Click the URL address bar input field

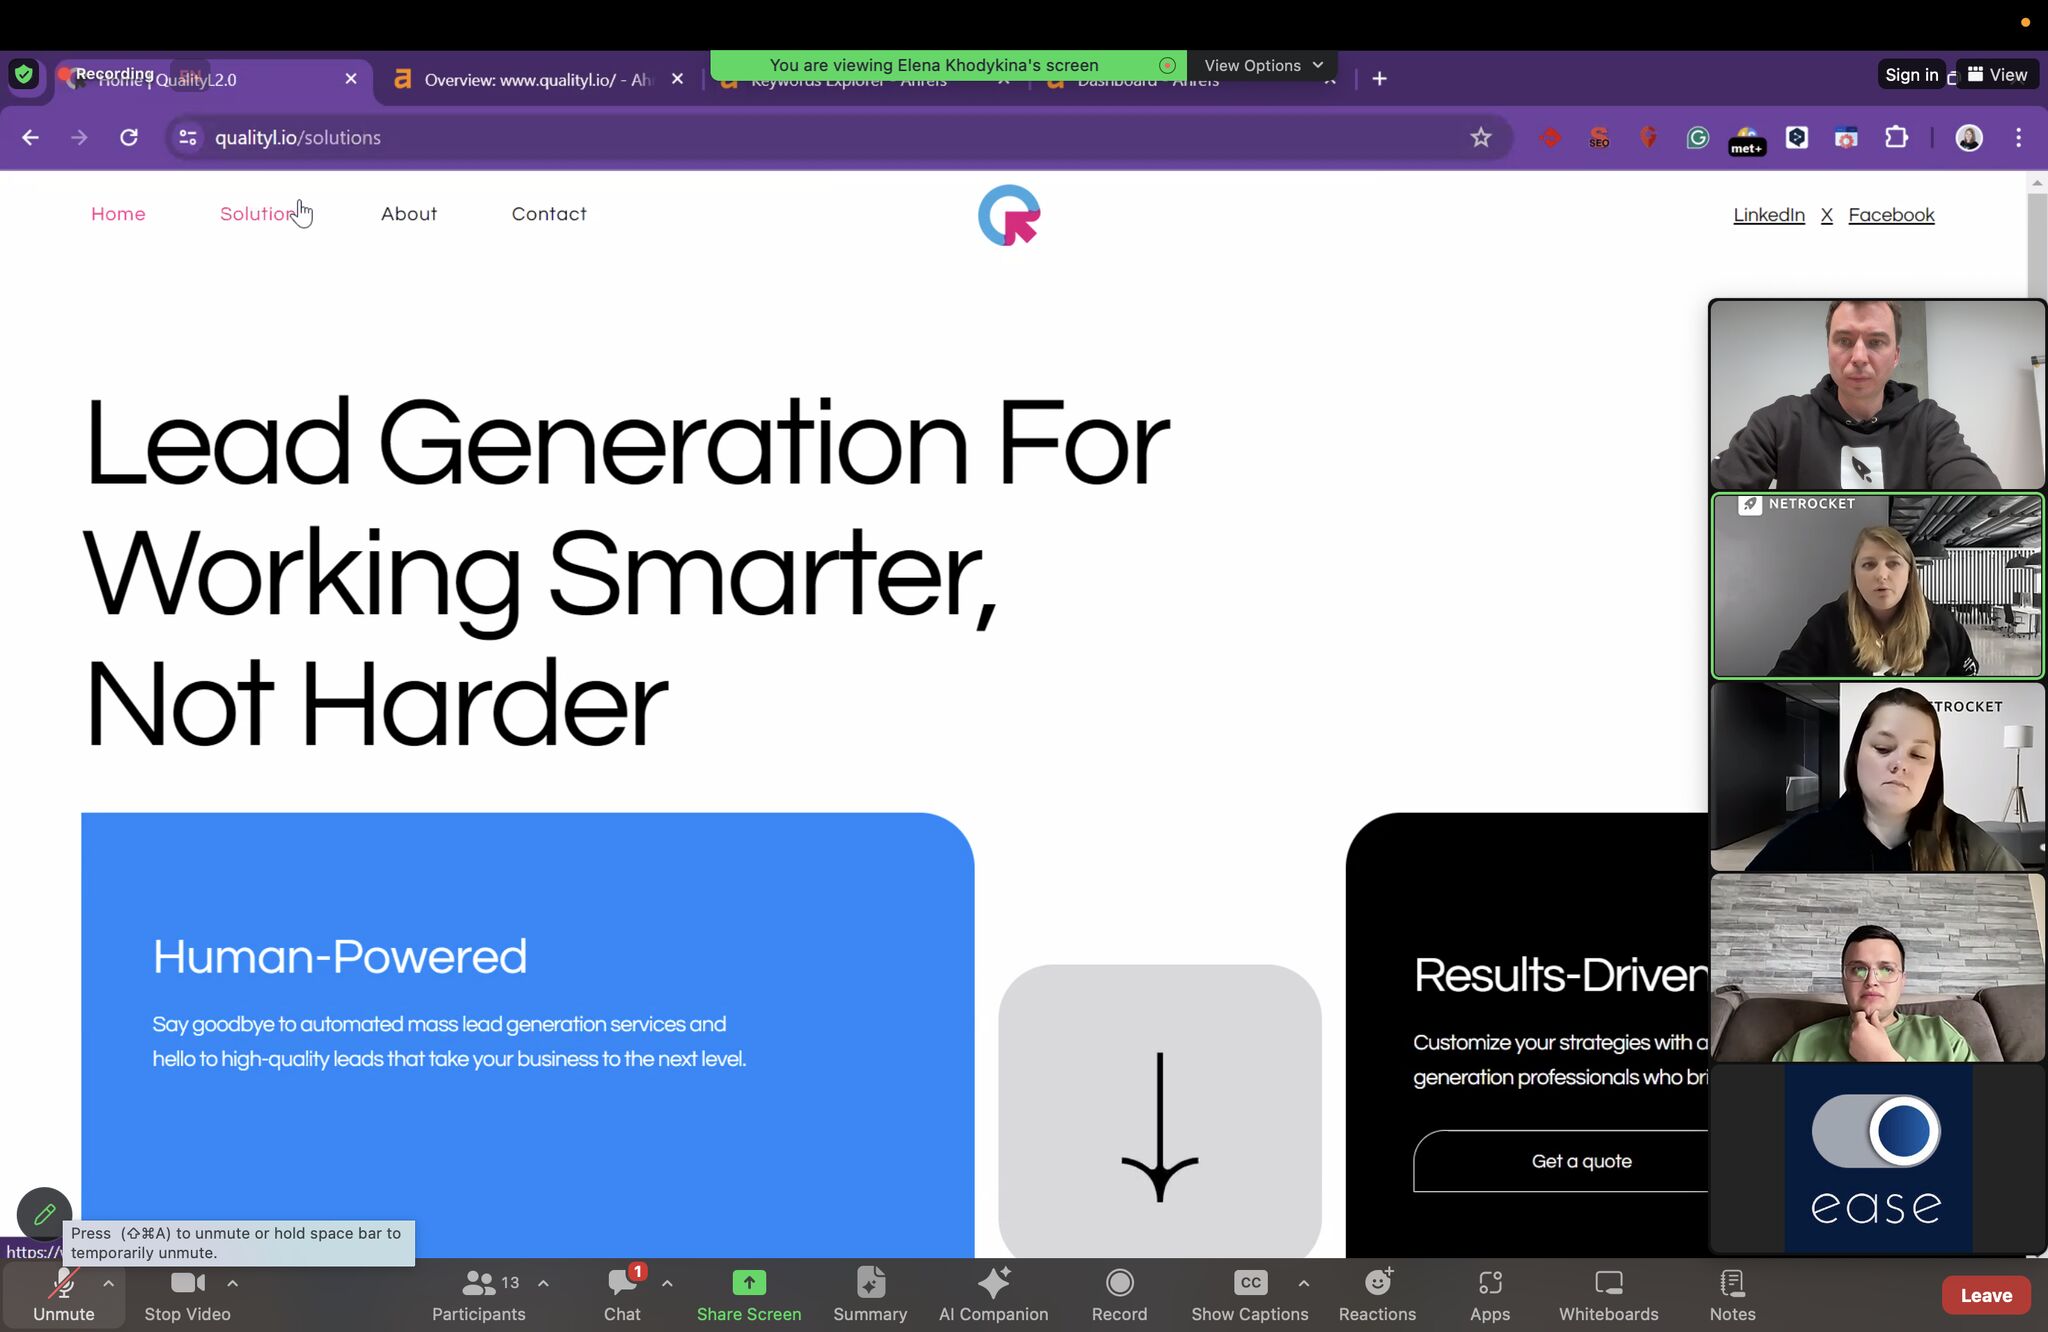point(828,137)
